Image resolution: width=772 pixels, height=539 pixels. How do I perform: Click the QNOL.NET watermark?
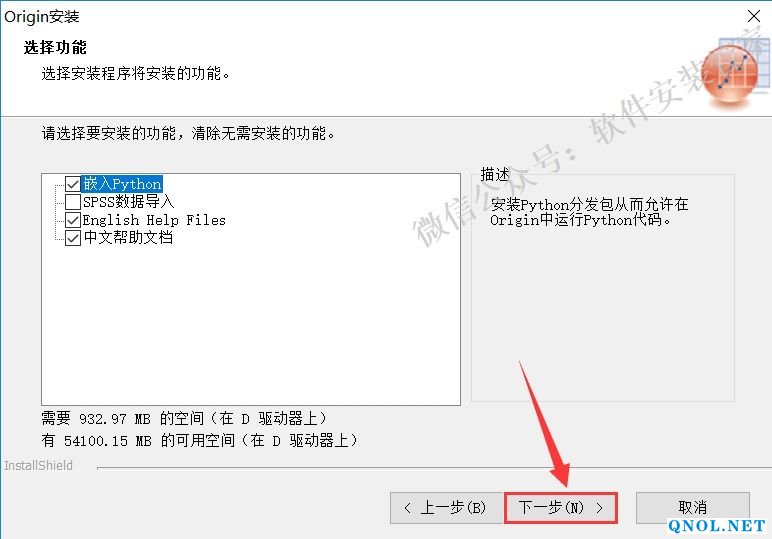[x=717, y=526]
